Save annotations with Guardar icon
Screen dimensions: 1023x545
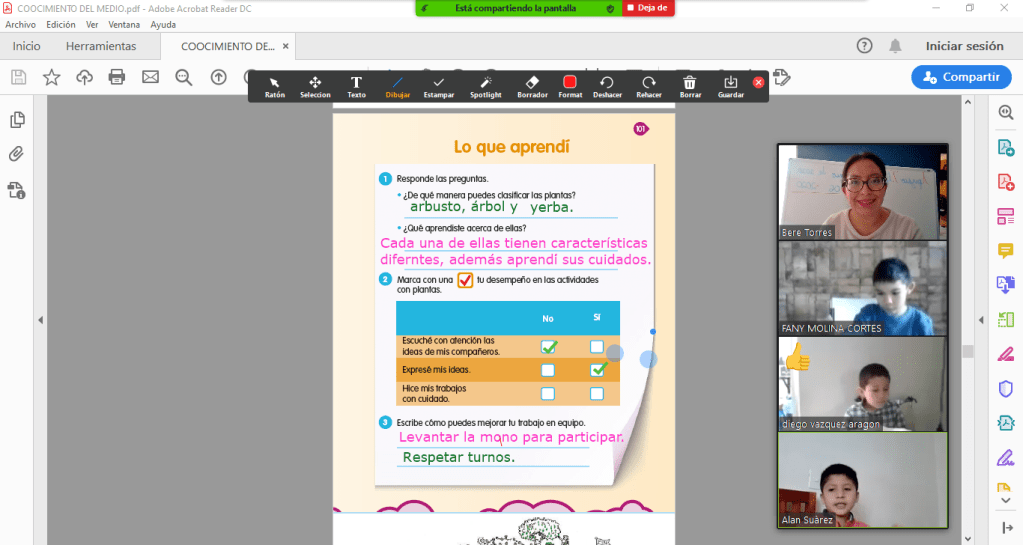point(731,87)
